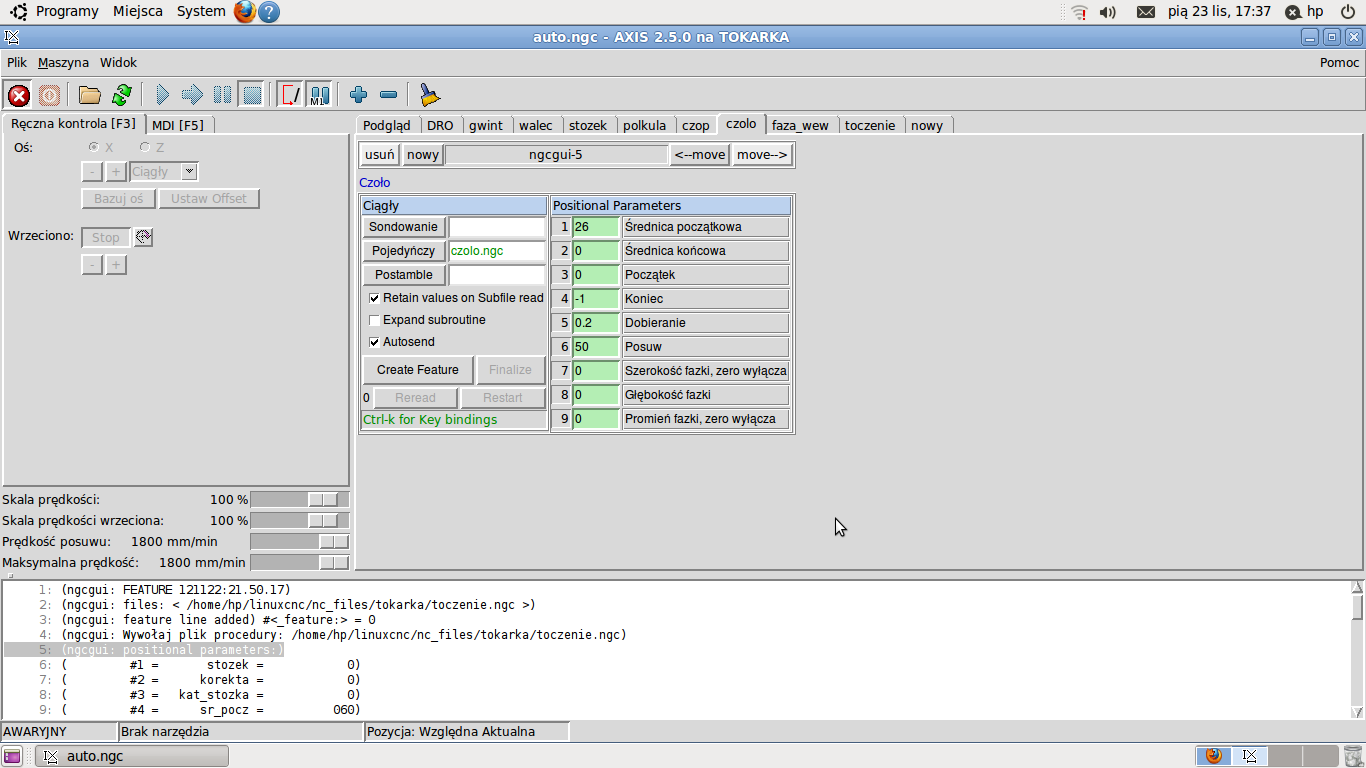Click Sondowanie button
The height and width of the screenshot is (768, 1366).
[x=404, y=227]
